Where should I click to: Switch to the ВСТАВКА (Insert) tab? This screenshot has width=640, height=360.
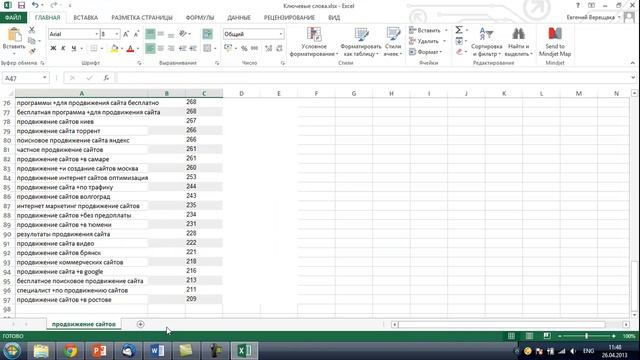(85, 18)
